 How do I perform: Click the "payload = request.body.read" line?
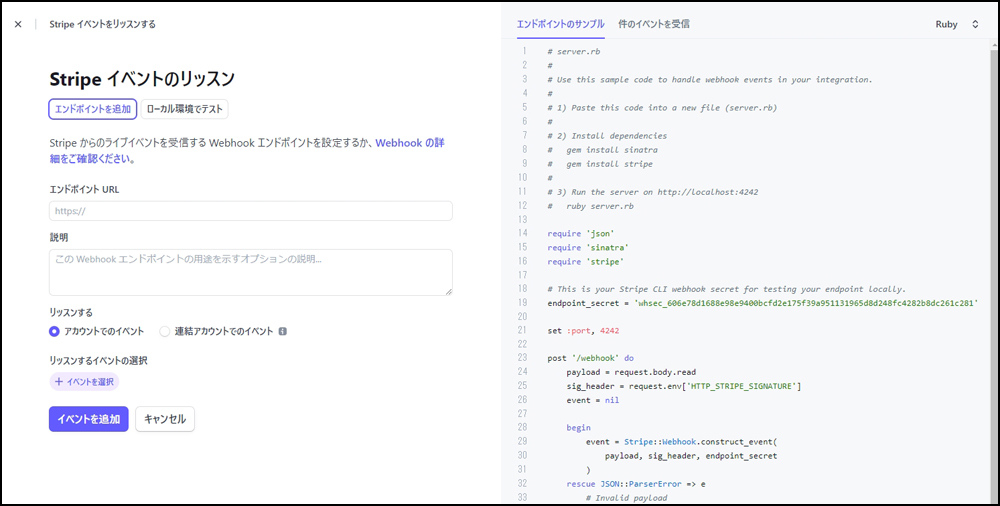pyautogui.click(x=630, y=372)
